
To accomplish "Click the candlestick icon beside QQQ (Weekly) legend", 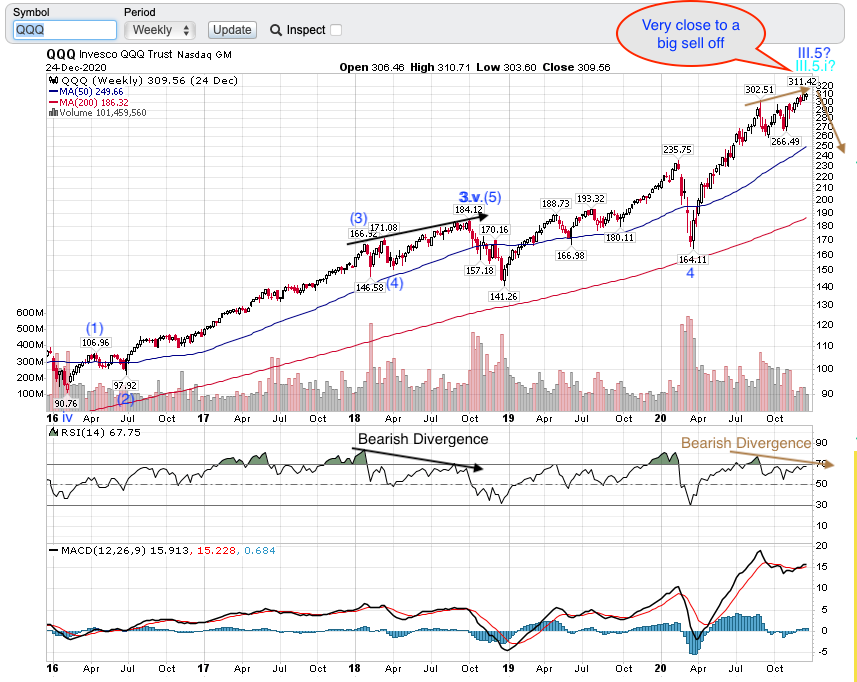I will click(52, 79).
